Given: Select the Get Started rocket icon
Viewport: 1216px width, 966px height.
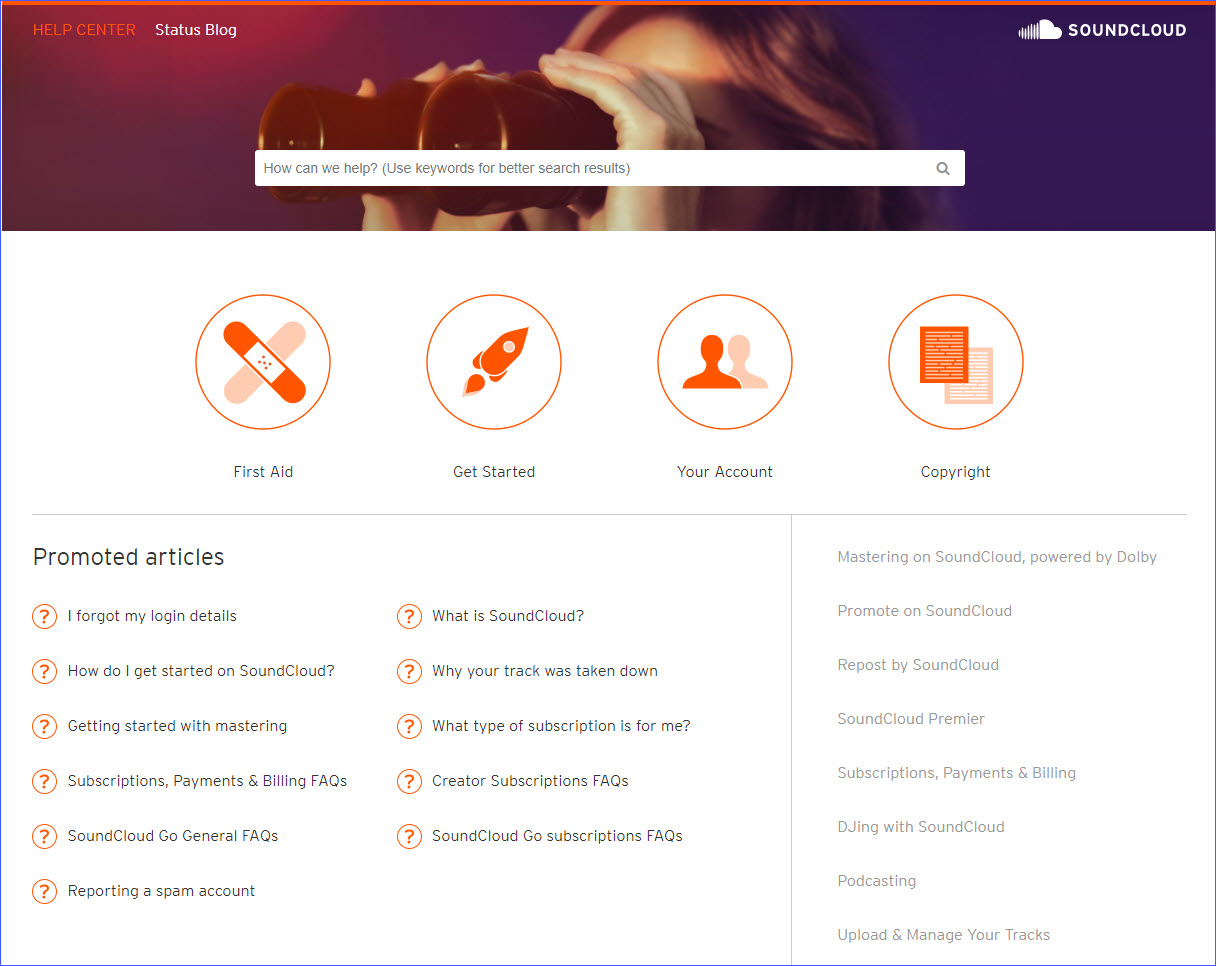Looking at the screenshot, I should point(494,362).
